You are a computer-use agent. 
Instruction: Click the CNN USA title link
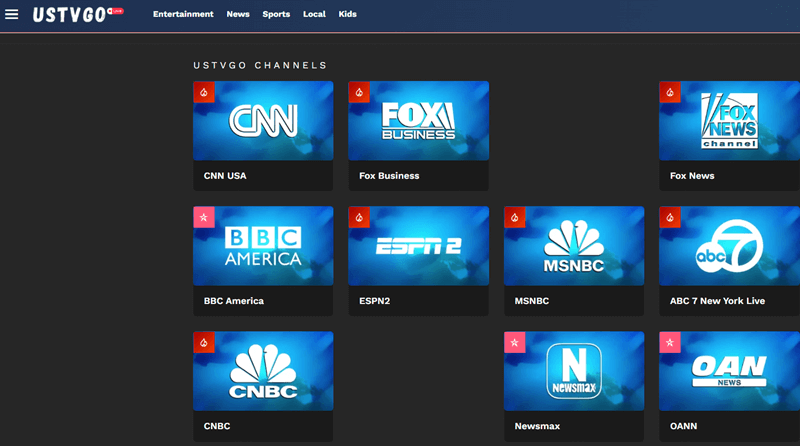click(225, 176)
